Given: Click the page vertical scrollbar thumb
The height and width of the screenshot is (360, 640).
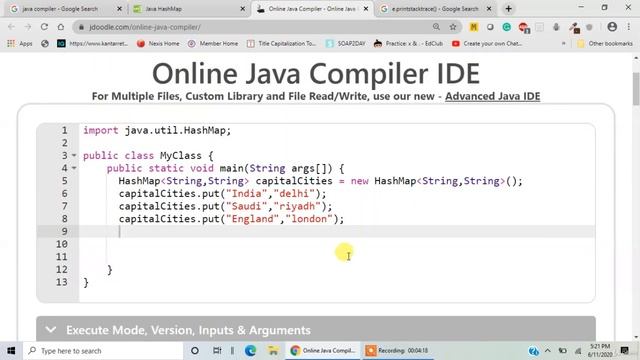Looking at the screenshot, I should pyautogui.click(x=636, y=89).
